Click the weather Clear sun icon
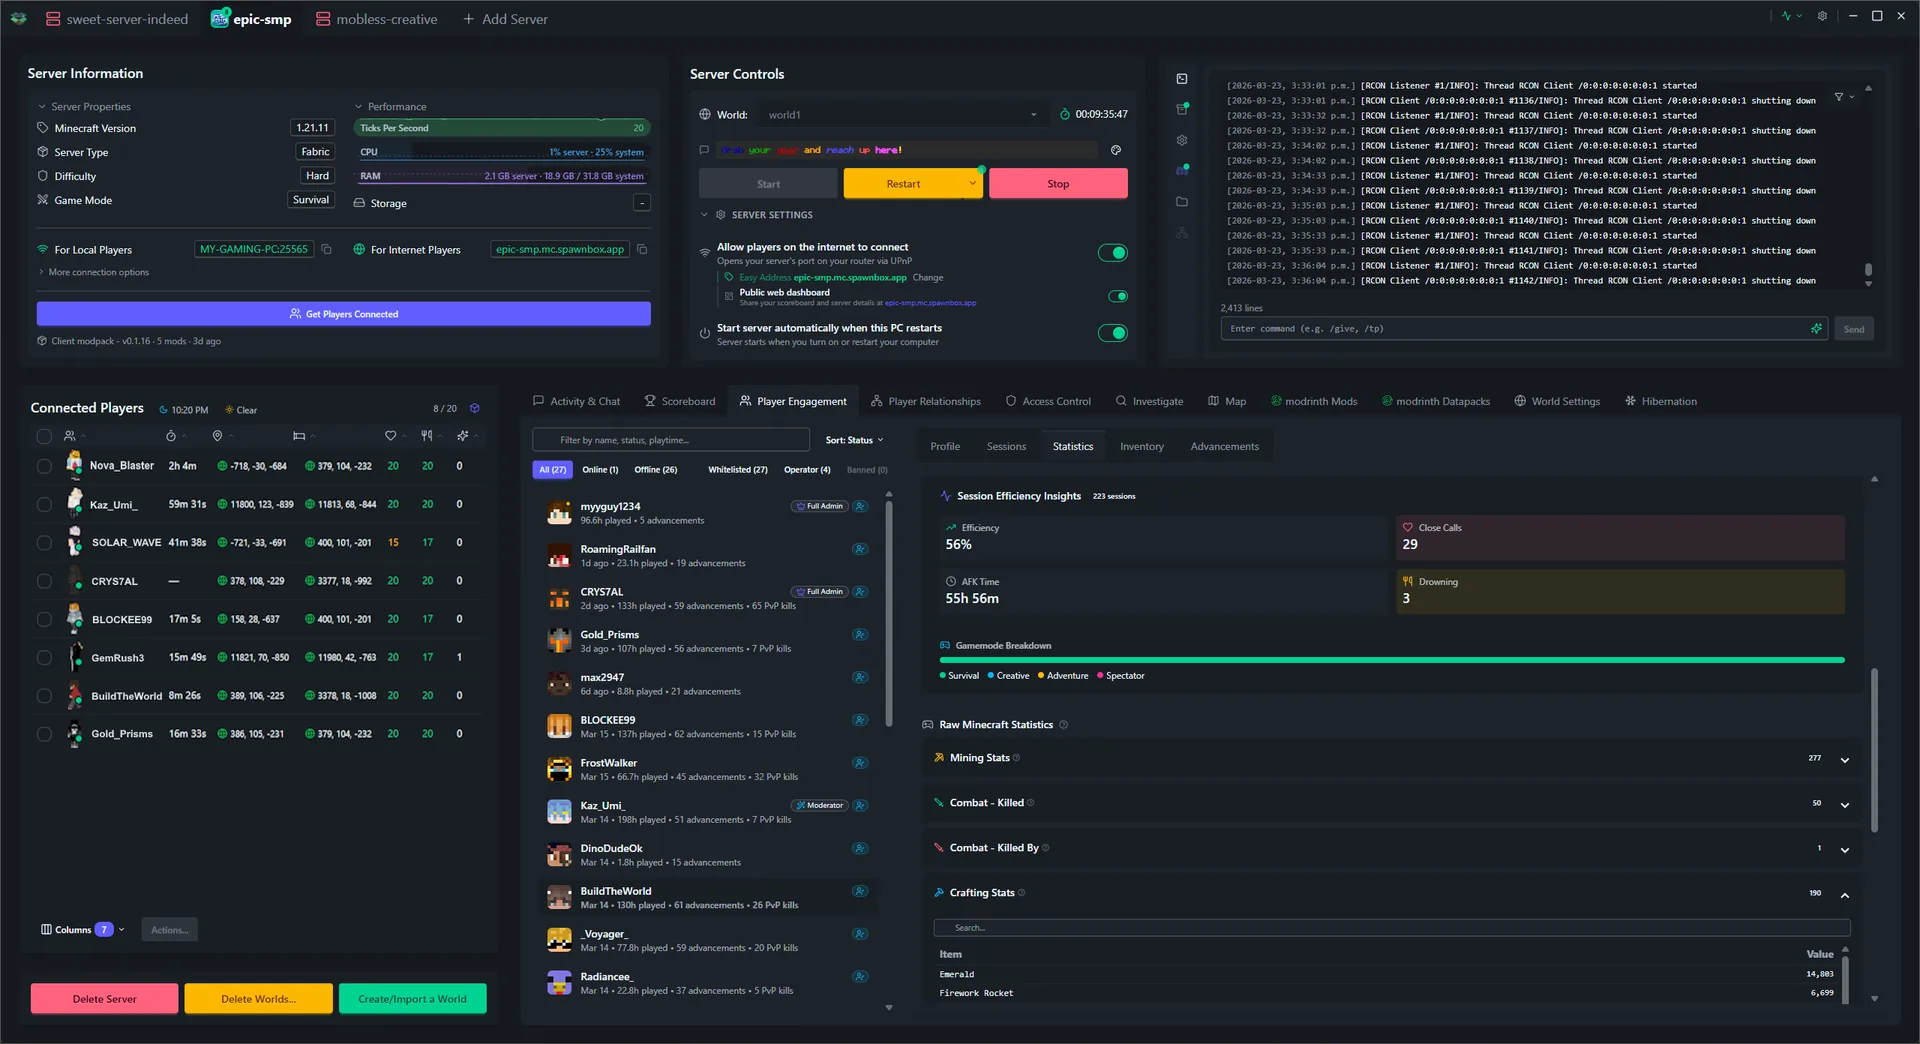Image resolution: width=1920 pixels, height=1044 pixels. (228, 409)
